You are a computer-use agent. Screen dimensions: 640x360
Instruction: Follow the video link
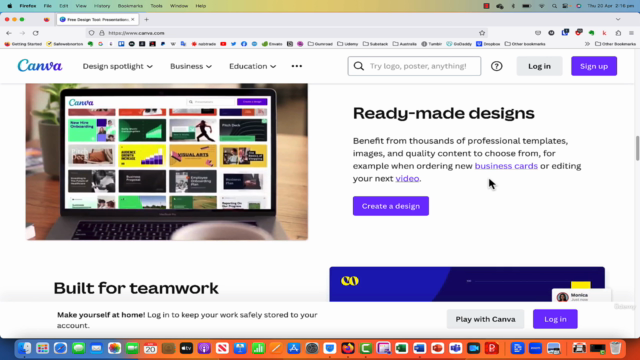click(x=407, y=179)
